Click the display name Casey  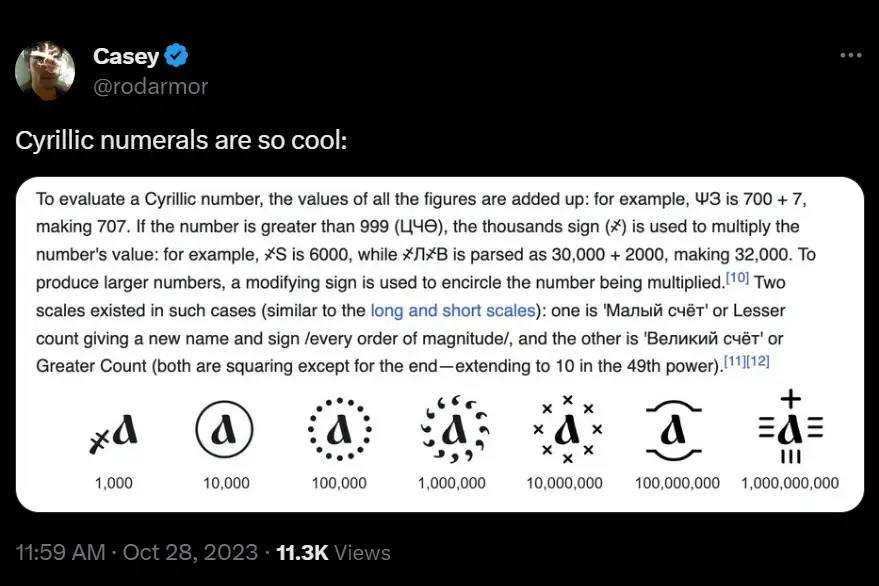126,57
